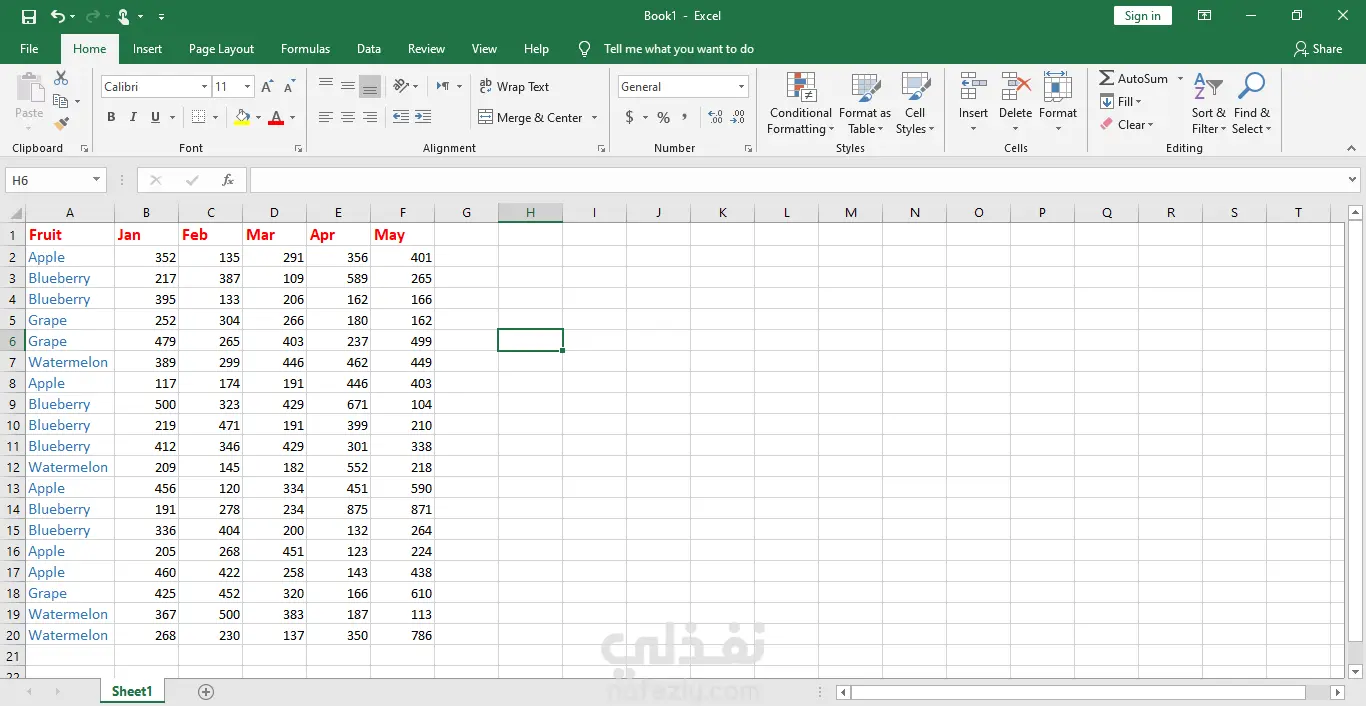Select the Sheet1 tab
This screenshot has height=706, width=1366.
[132, 692]
